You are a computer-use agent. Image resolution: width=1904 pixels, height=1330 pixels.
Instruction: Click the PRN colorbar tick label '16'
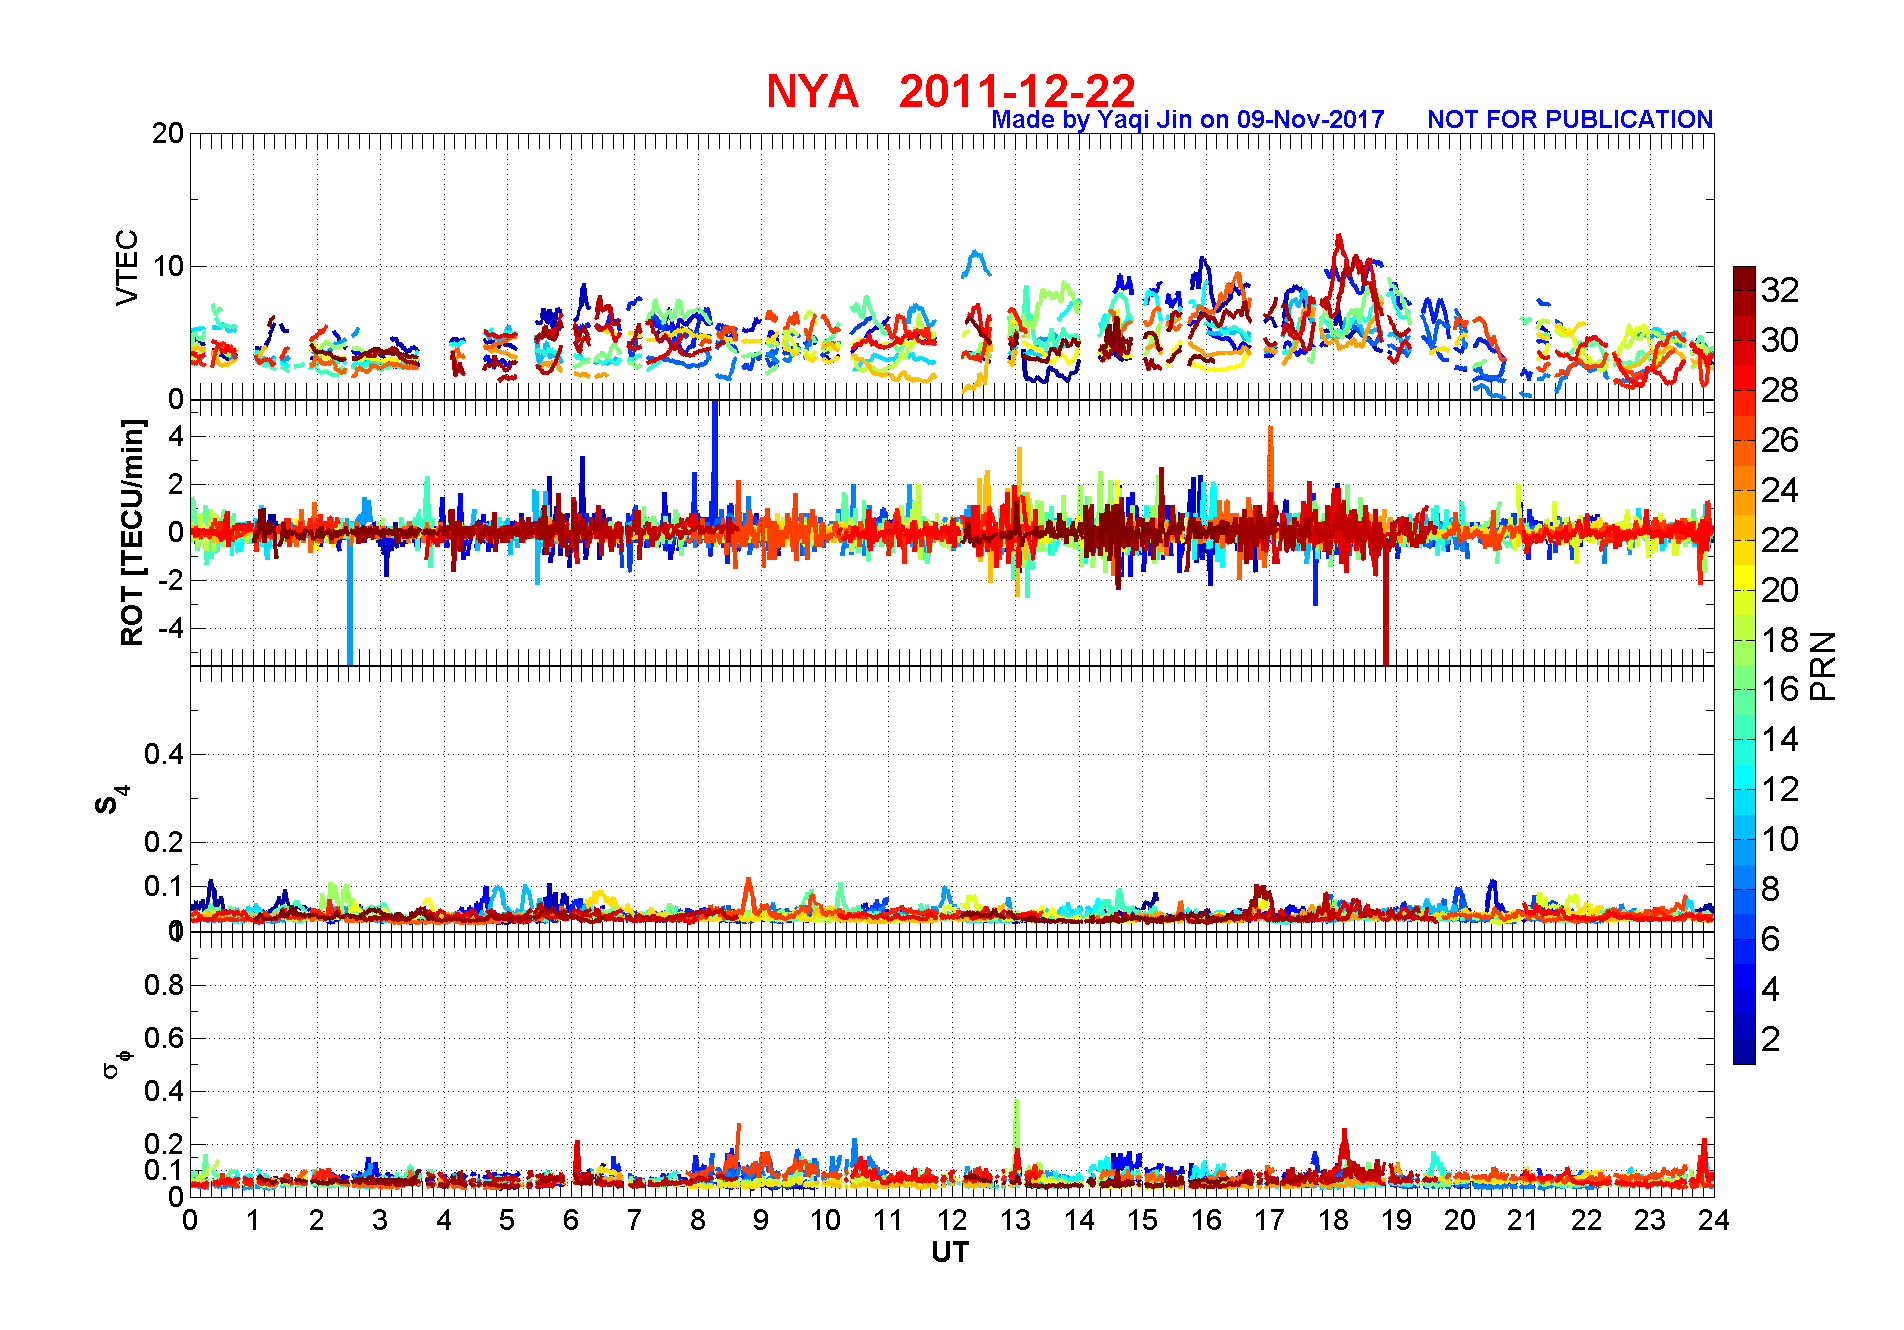(x=1780, y=689)
